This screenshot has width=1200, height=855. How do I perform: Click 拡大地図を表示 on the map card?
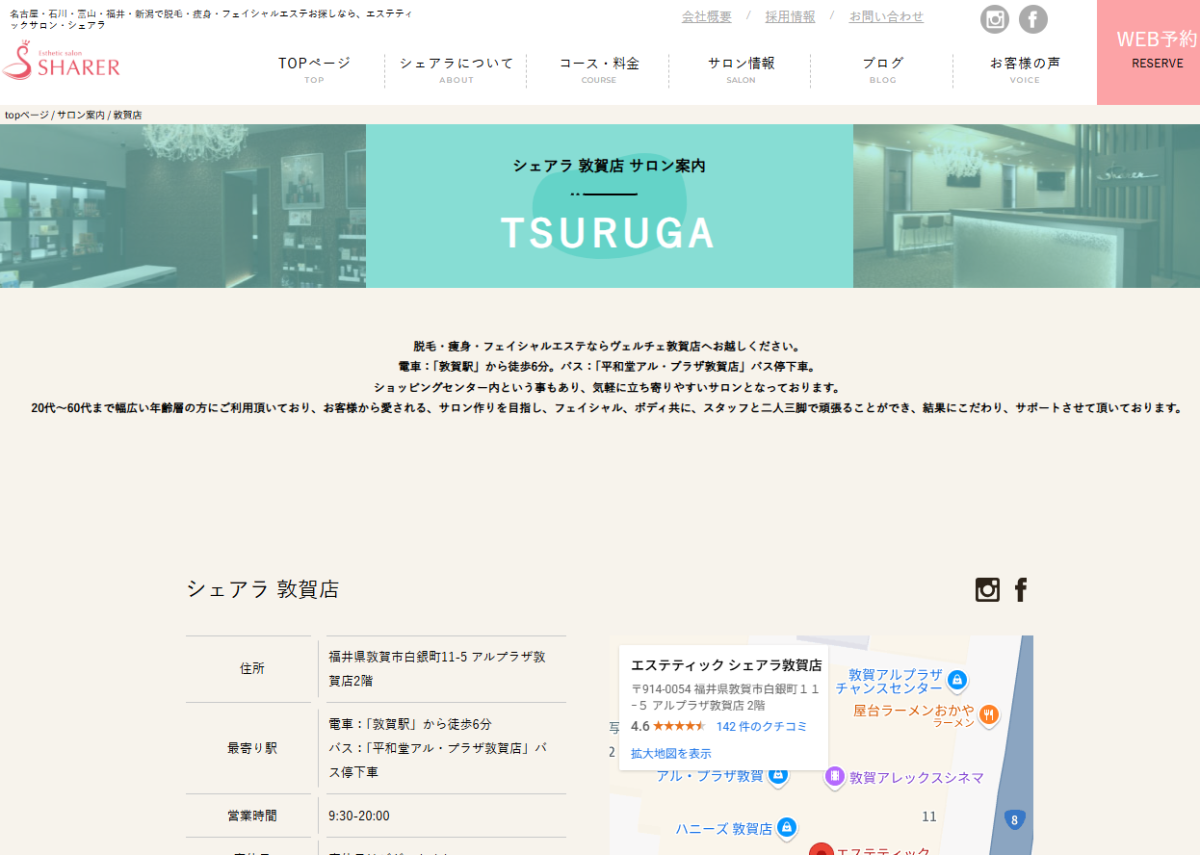coord(671,753)
